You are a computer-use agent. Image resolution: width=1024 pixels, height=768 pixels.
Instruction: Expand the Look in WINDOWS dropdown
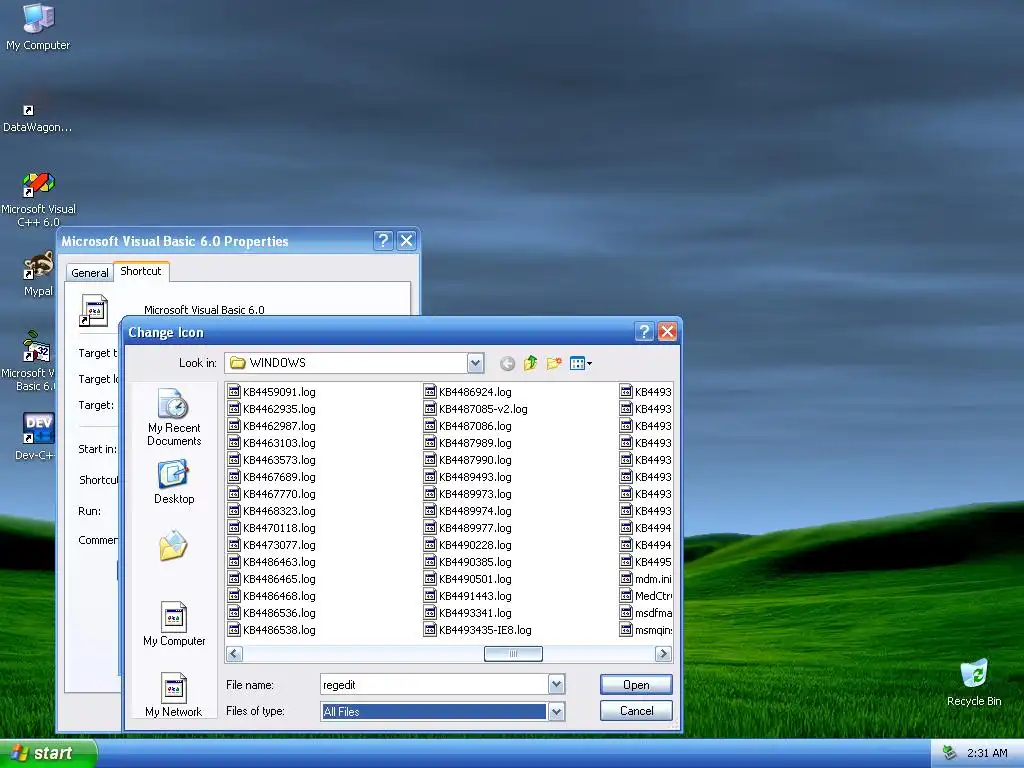point(475,363)
